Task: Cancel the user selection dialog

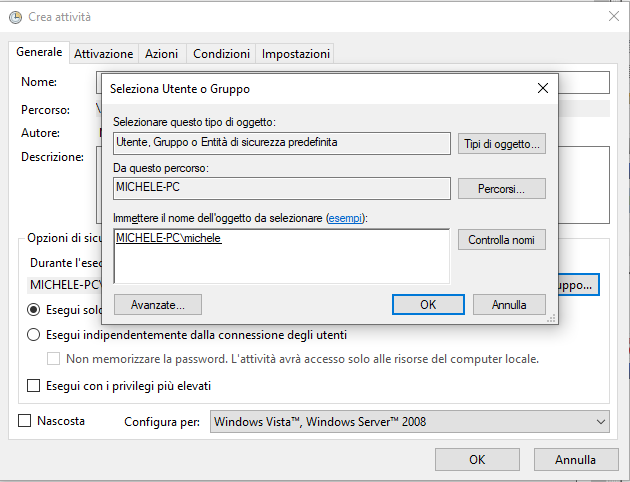Action: tap(508, 304)
